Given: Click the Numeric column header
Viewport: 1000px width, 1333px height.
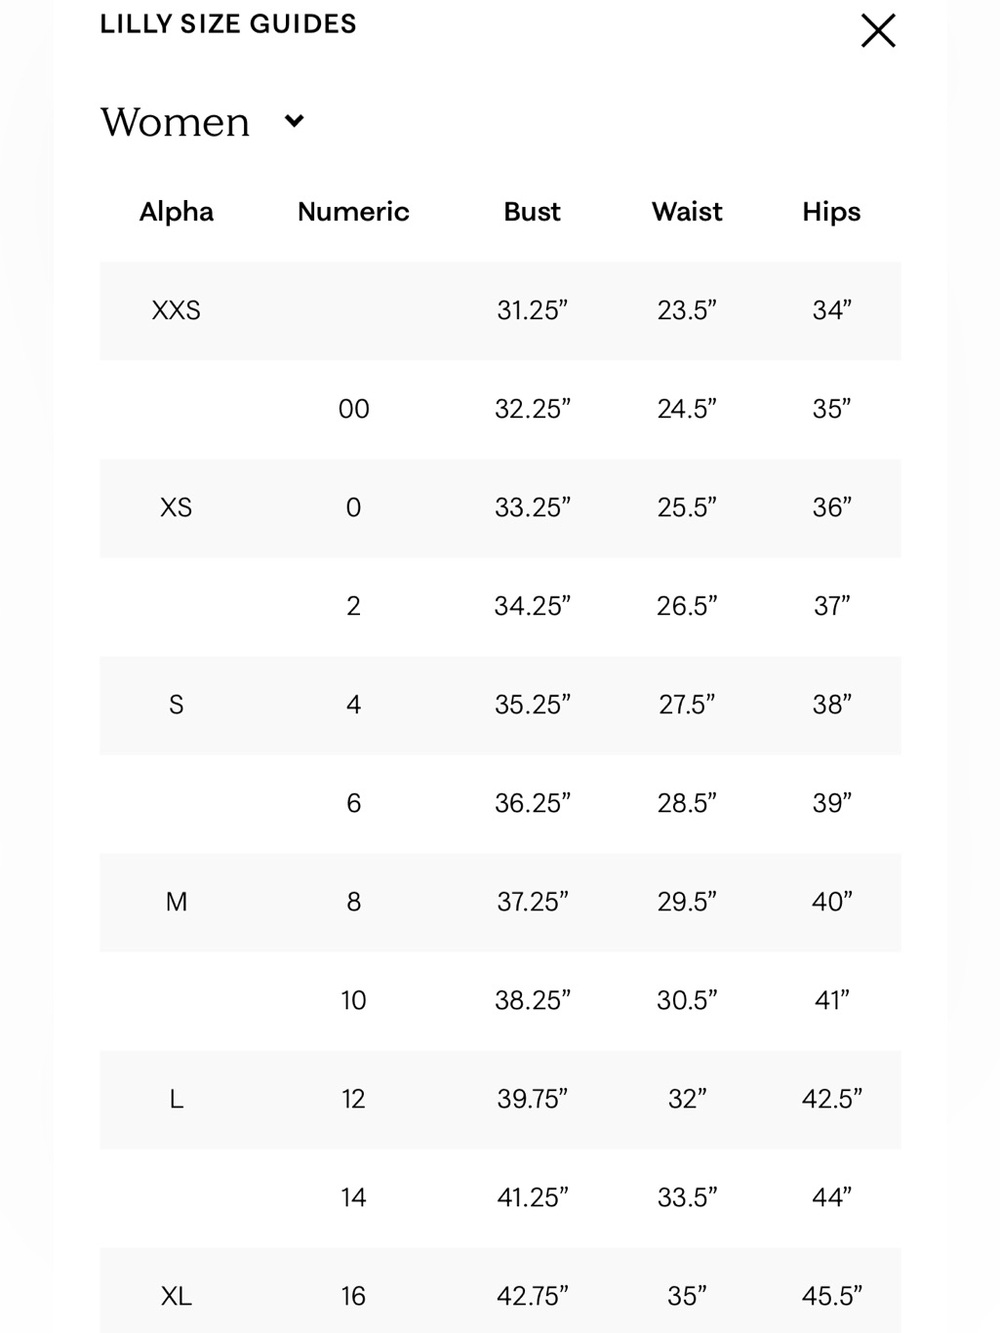Looking at the screenshot, I should pos(353,211).
